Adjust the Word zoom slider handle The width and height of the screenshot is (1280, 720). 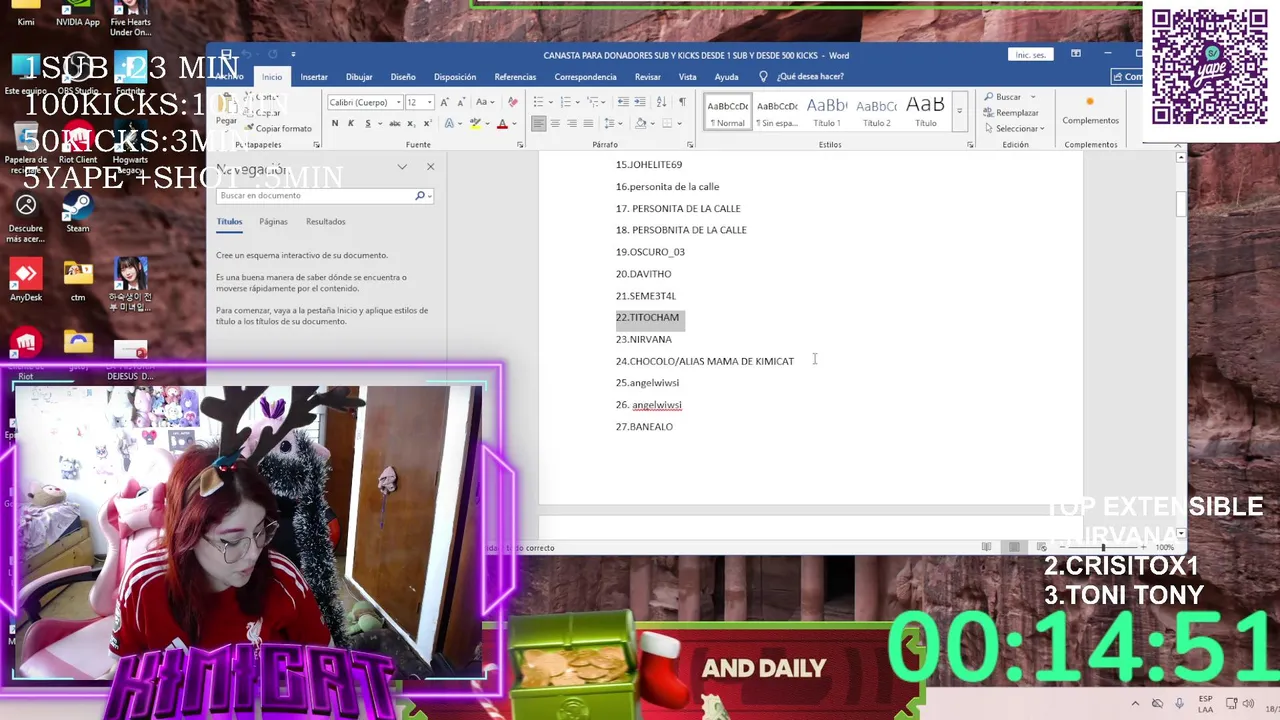tap(1104, 547)
